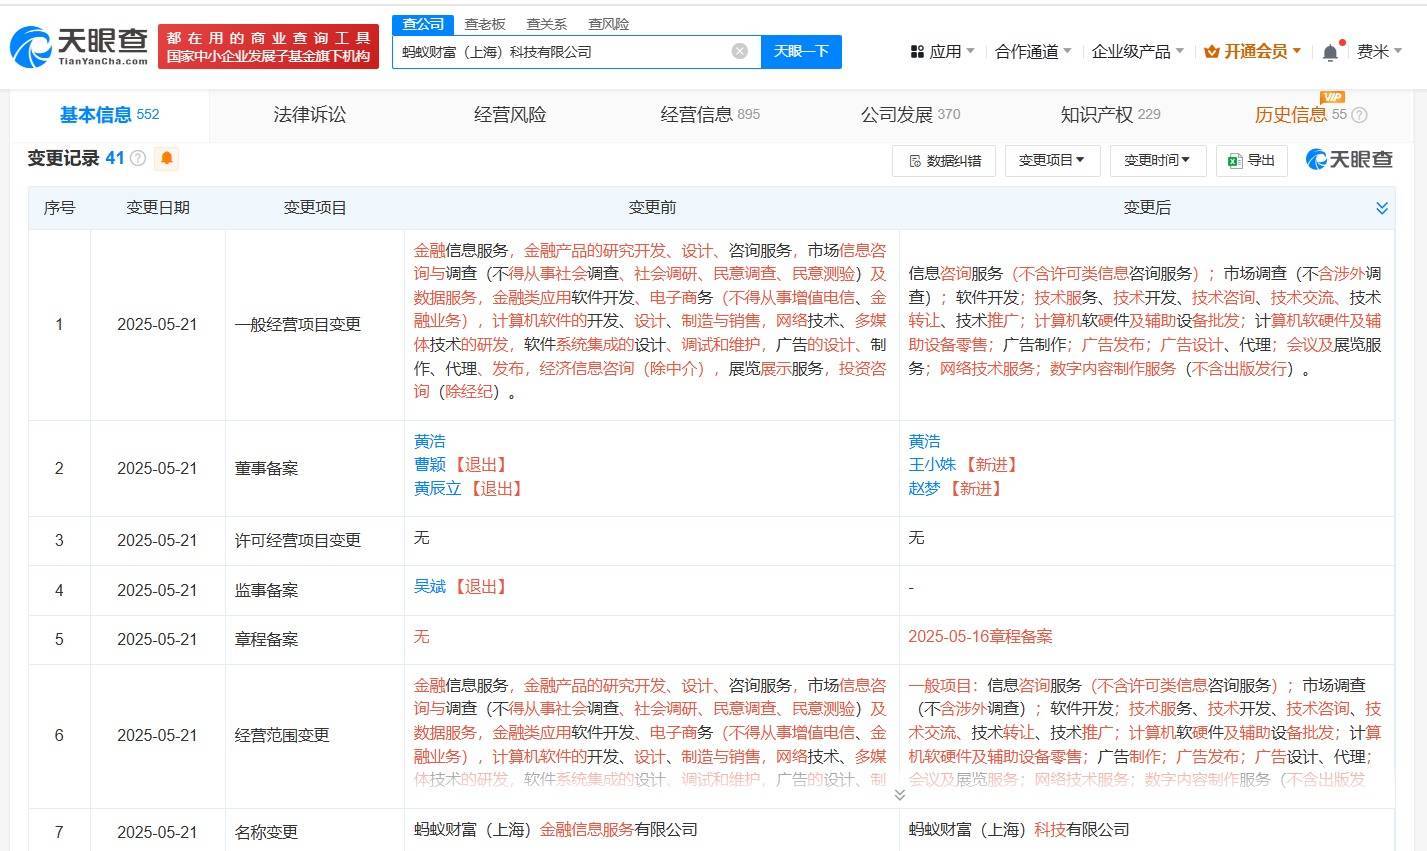
Task: Open new director 王小姝 link
Action: click(932, 464)
